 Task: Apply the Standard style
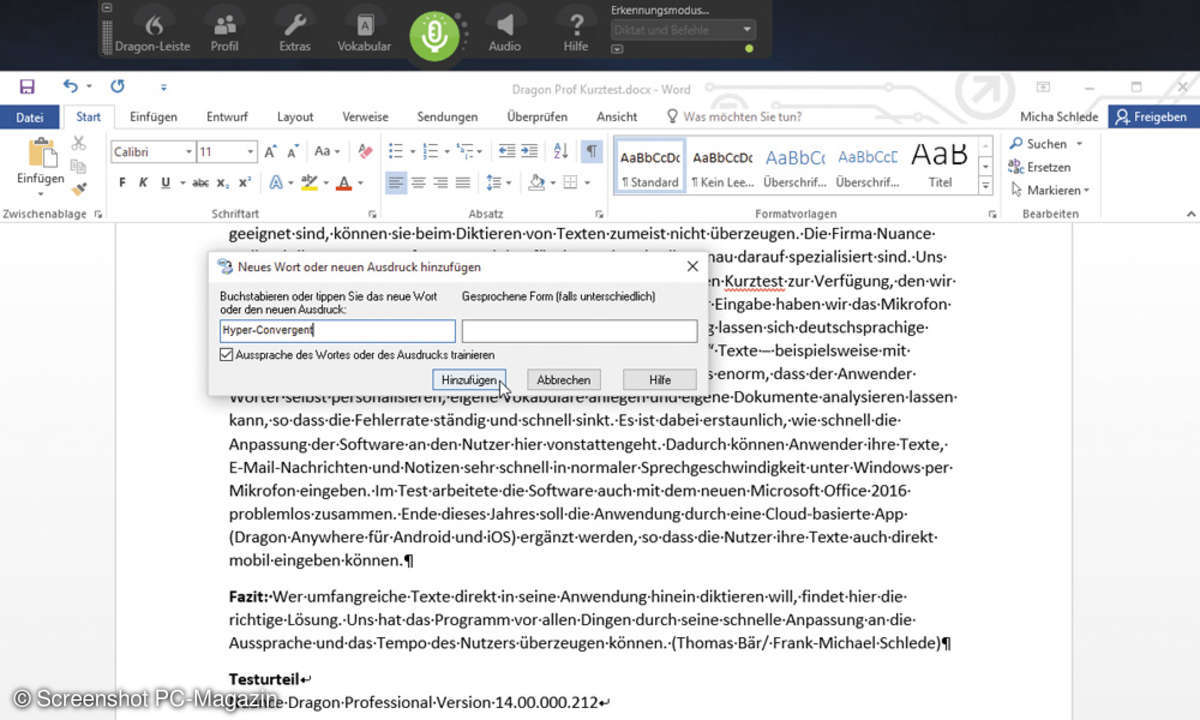(x=650, y=166)
